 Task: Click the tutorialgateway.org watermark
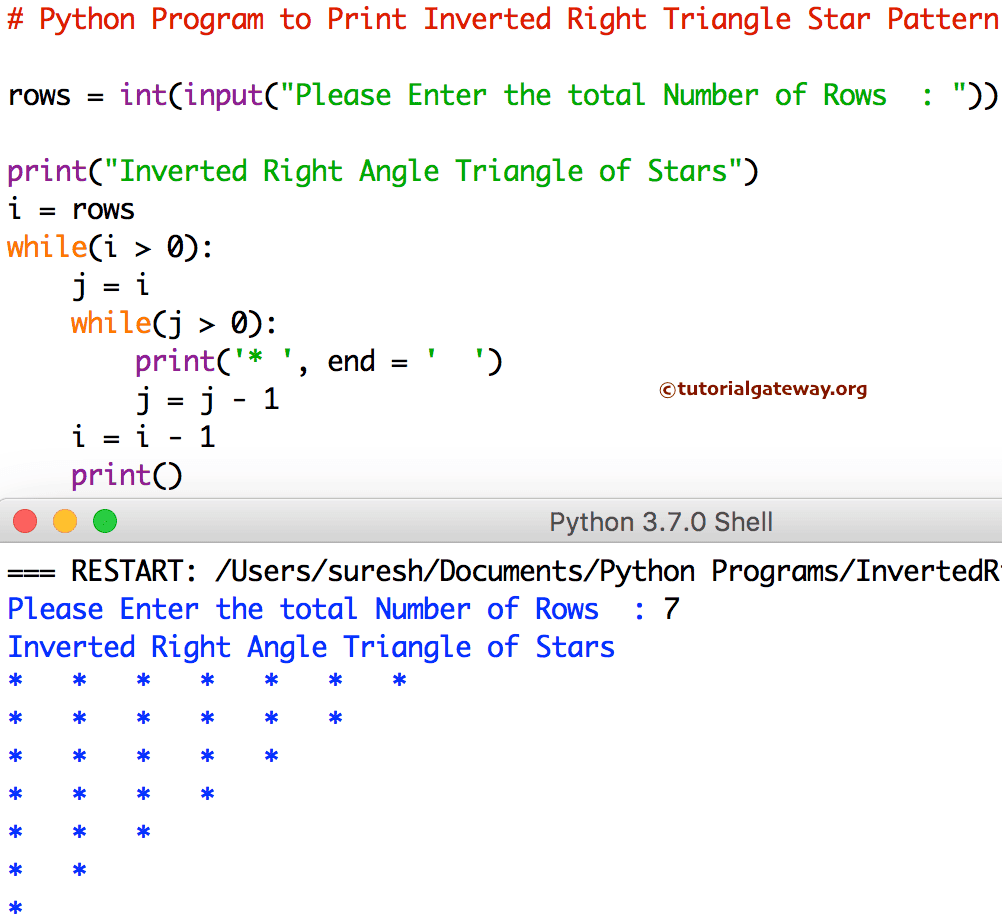(x=763, y=390)
